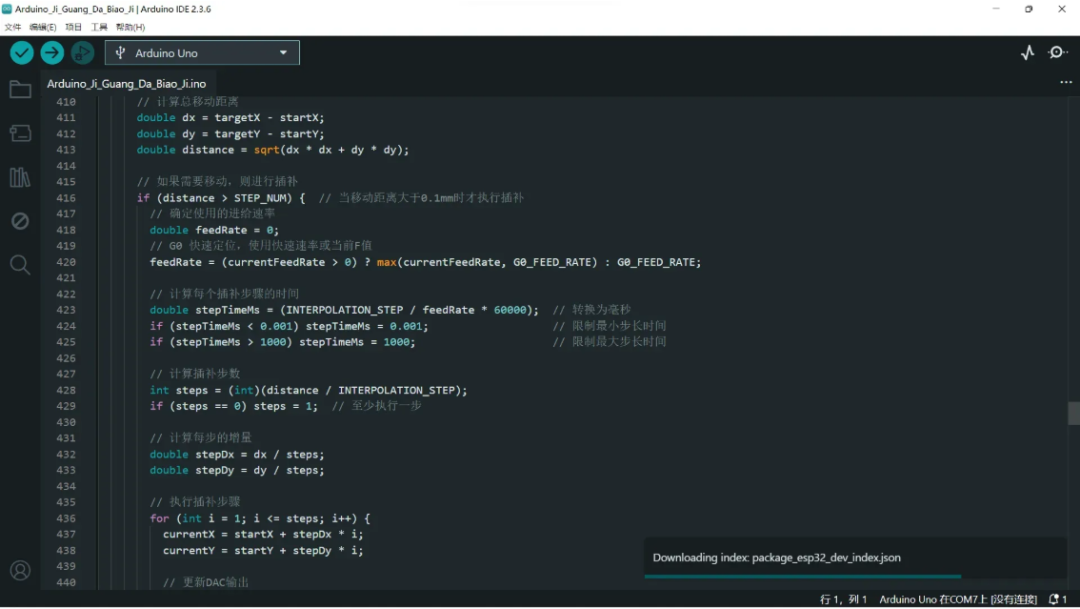Open the Sketchbook folder panel
Image resolution: width=1080 pixels, height=609 pixels.
(20, 90)
